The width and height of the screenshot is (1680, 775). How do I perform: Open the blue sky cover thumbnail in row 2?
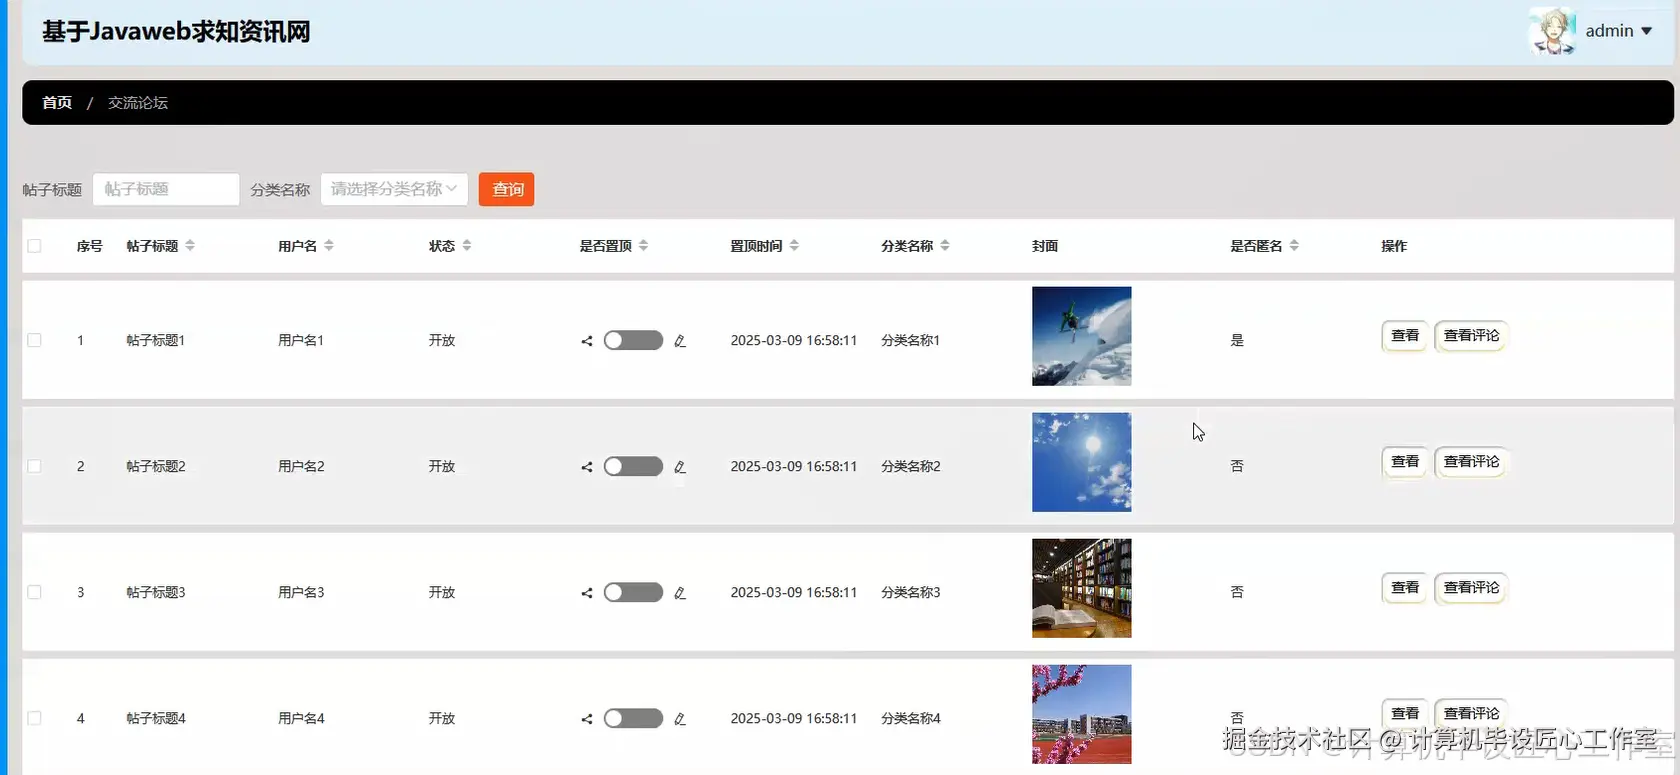(1082, 462)
